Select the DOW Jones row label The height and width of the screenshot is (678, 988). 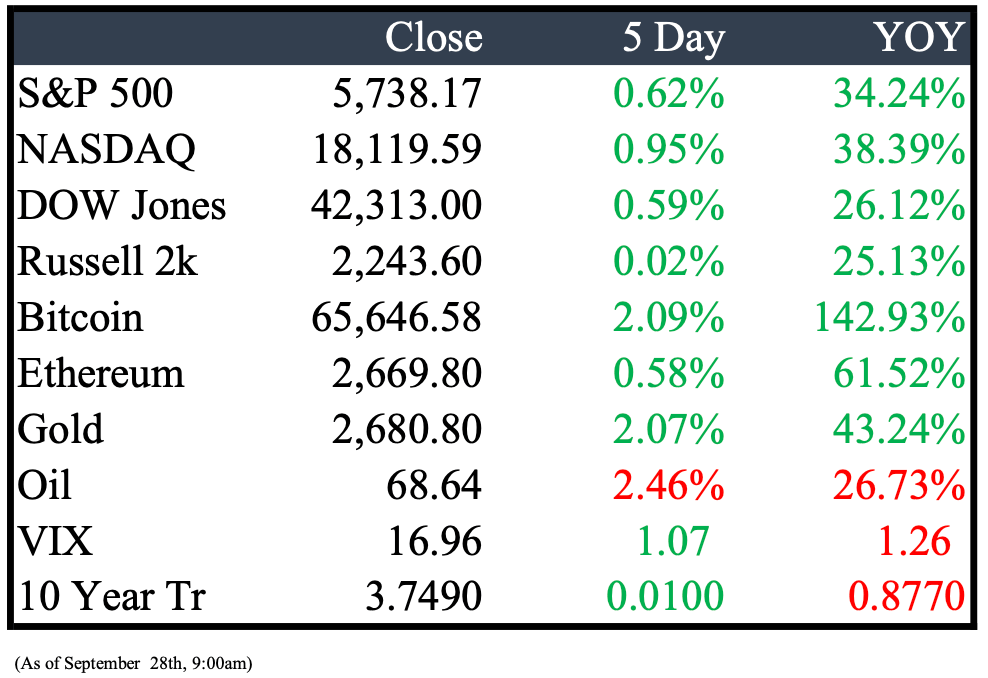[122, 205]
